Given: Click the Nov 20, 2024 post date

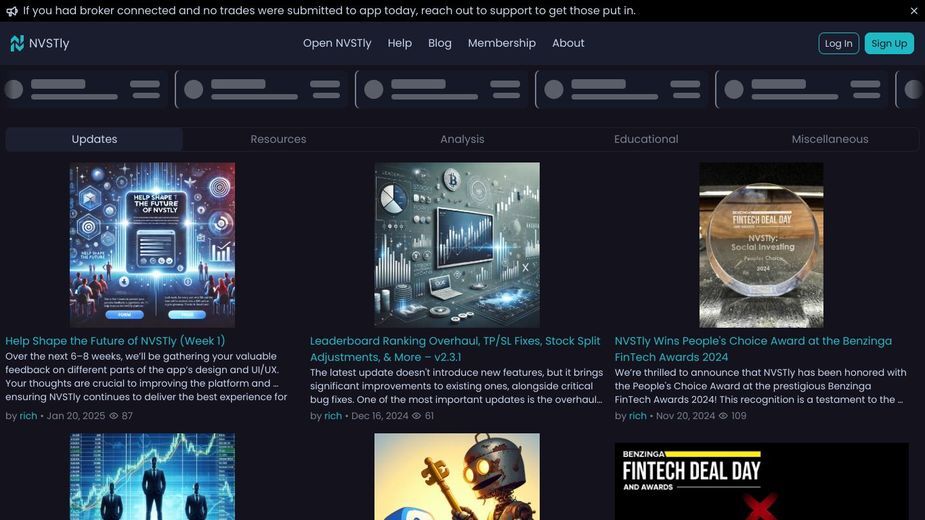Looking at the screenshot, I should coord(685,416).
